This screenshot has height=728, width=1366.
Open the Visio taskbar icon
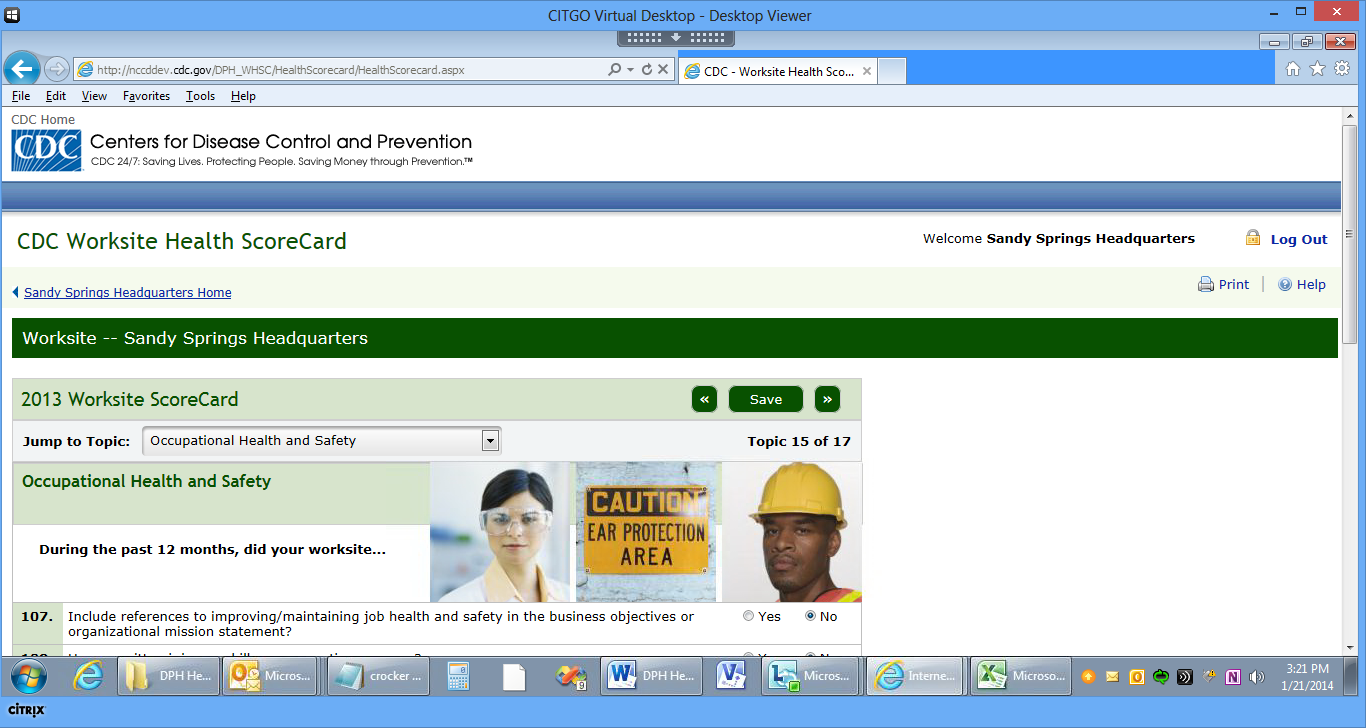[731, 677]
